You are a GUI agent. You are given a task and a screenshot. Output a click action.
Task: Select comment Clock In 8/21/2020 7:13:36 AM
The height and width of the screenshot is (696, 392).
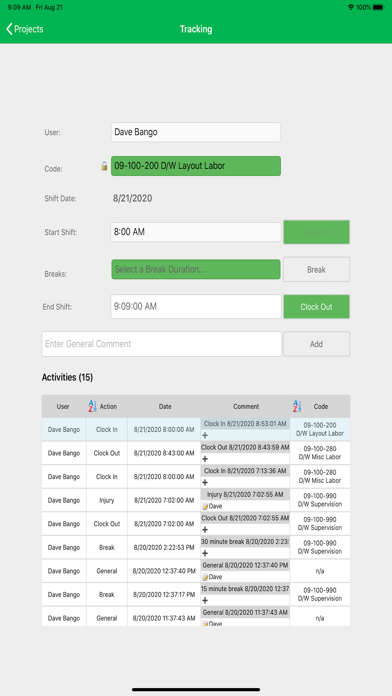pyautogui.click(x=245, y=471)
